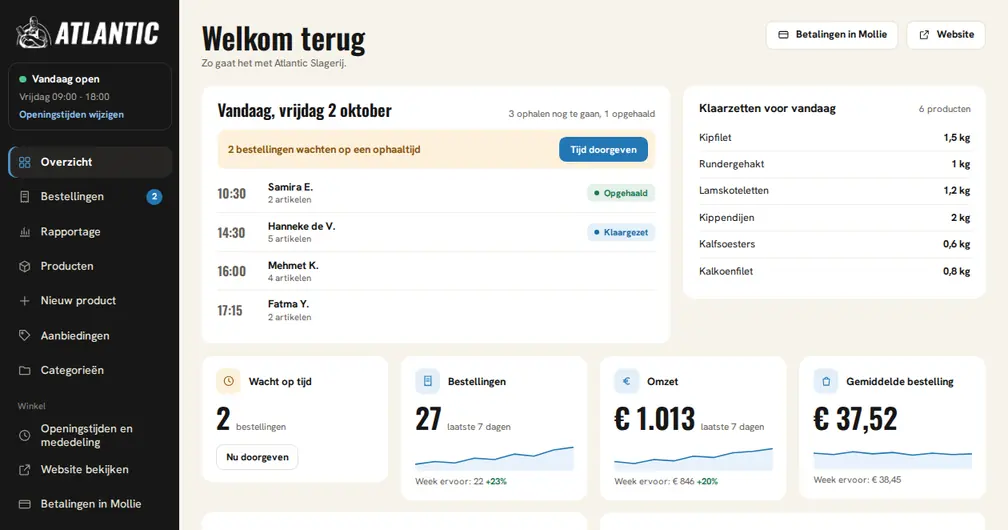Click the Rundergehakt 1 kg row

pyautogui.click(x=834, y=164)
